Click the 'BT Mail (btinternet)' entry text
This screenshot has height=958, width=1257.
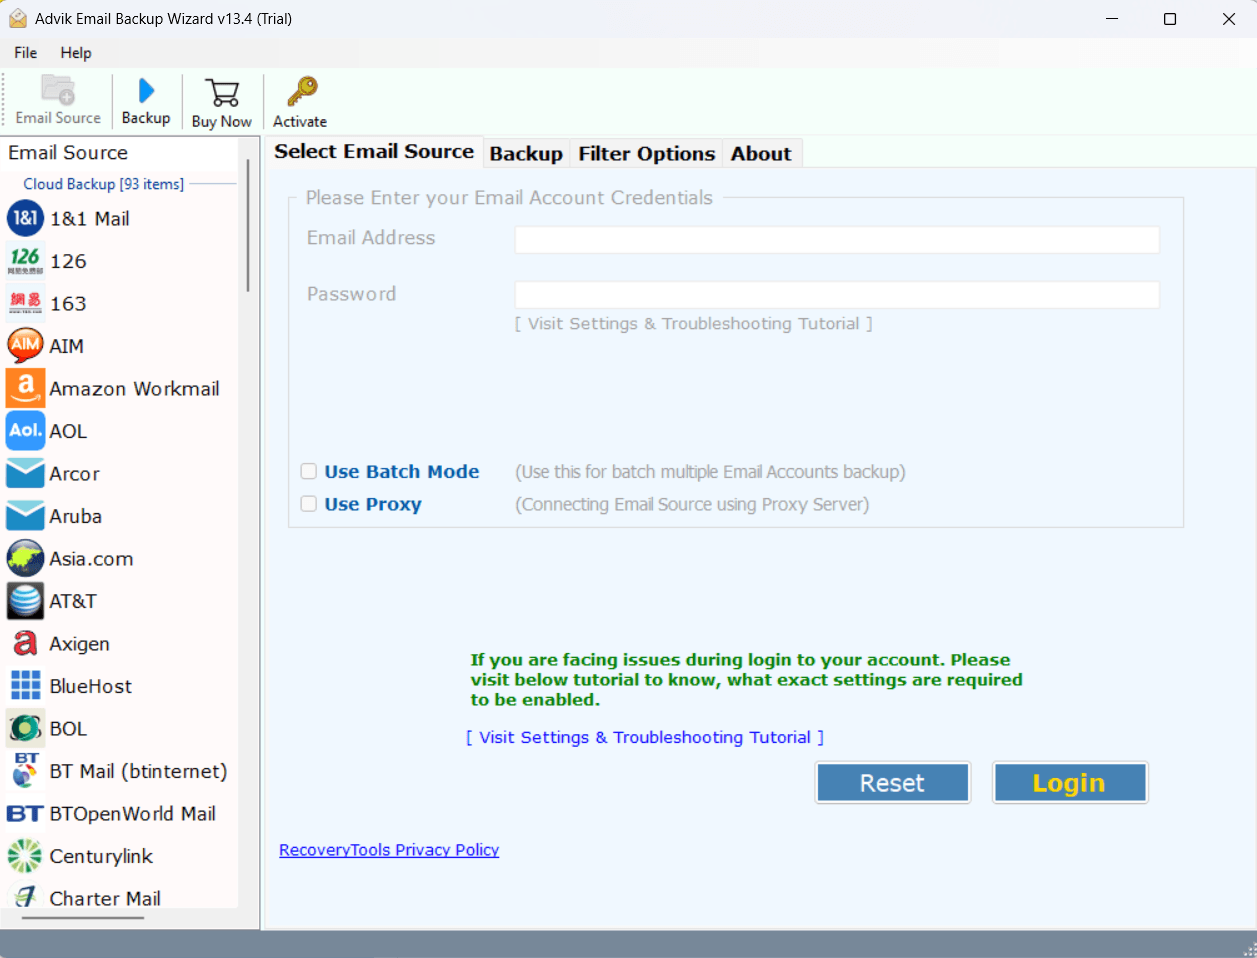pos(139,772)
